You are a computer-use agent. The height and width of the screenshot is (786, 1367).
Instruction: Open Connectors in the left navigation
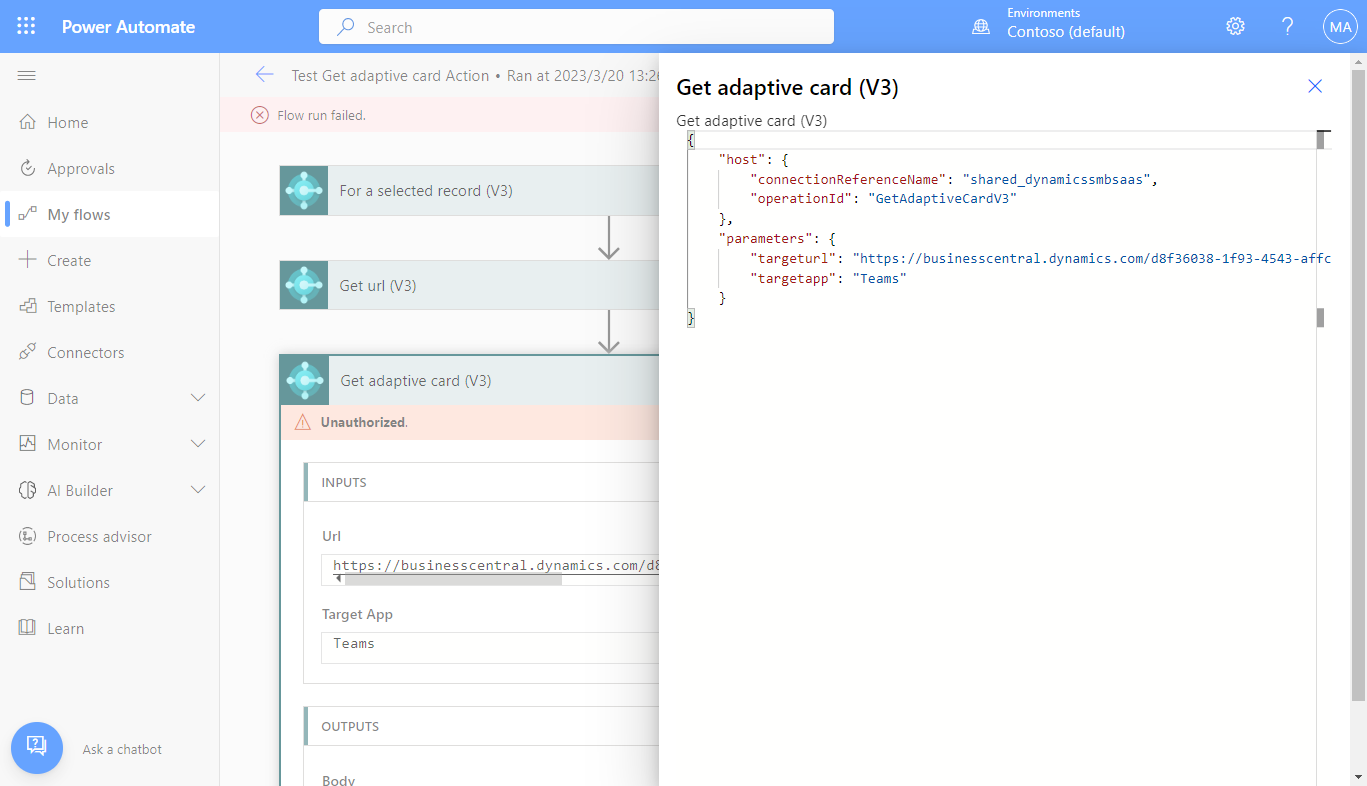tap(86, 353)
